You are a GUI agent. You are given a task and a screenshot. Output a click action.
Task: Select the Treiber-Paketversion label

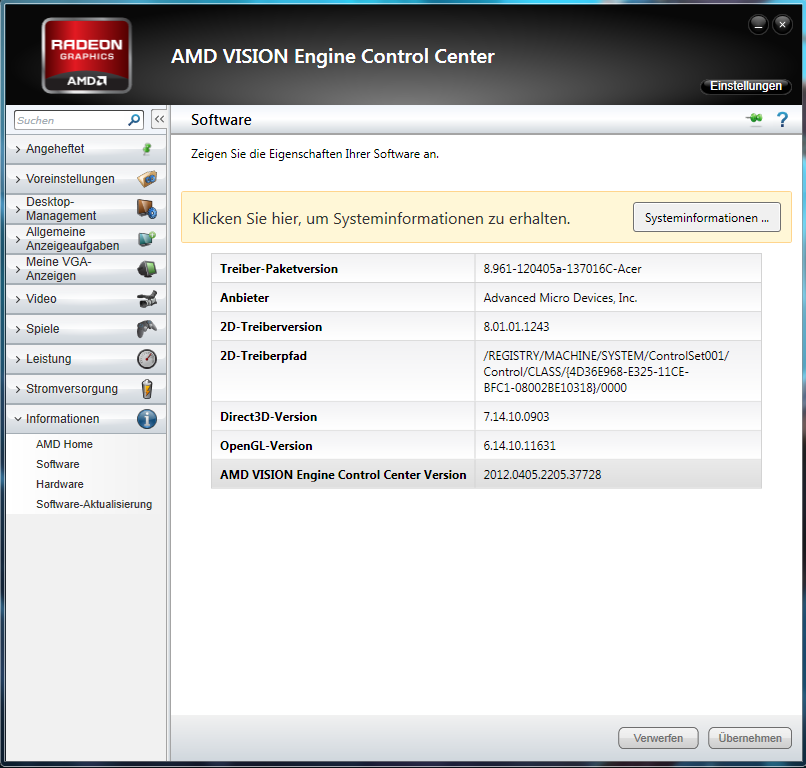pos(279,269)
